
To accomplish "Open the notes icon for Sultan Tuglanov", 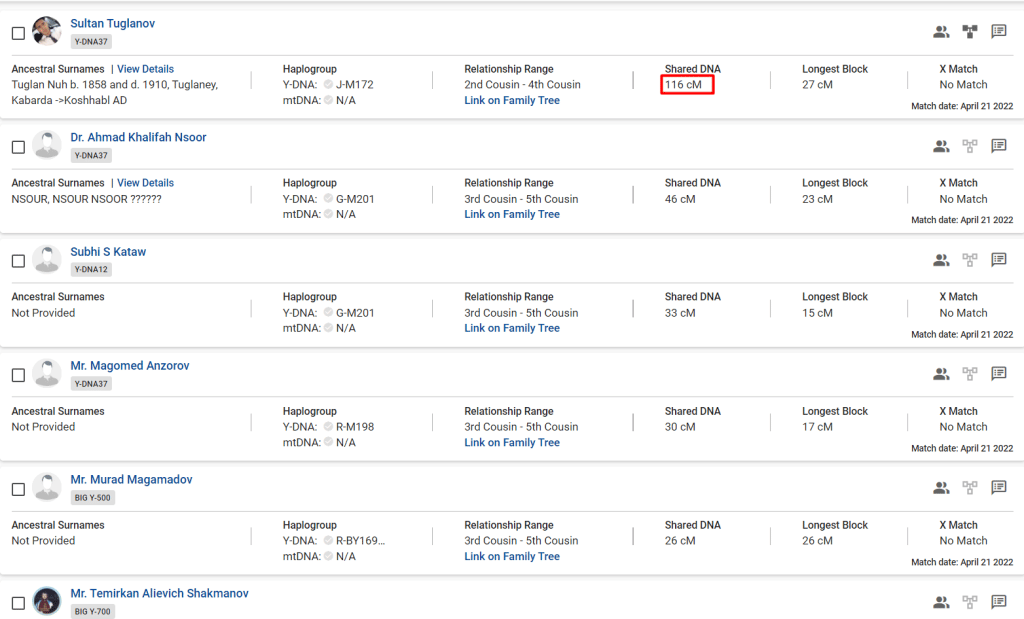I will (x=998, y=32).
